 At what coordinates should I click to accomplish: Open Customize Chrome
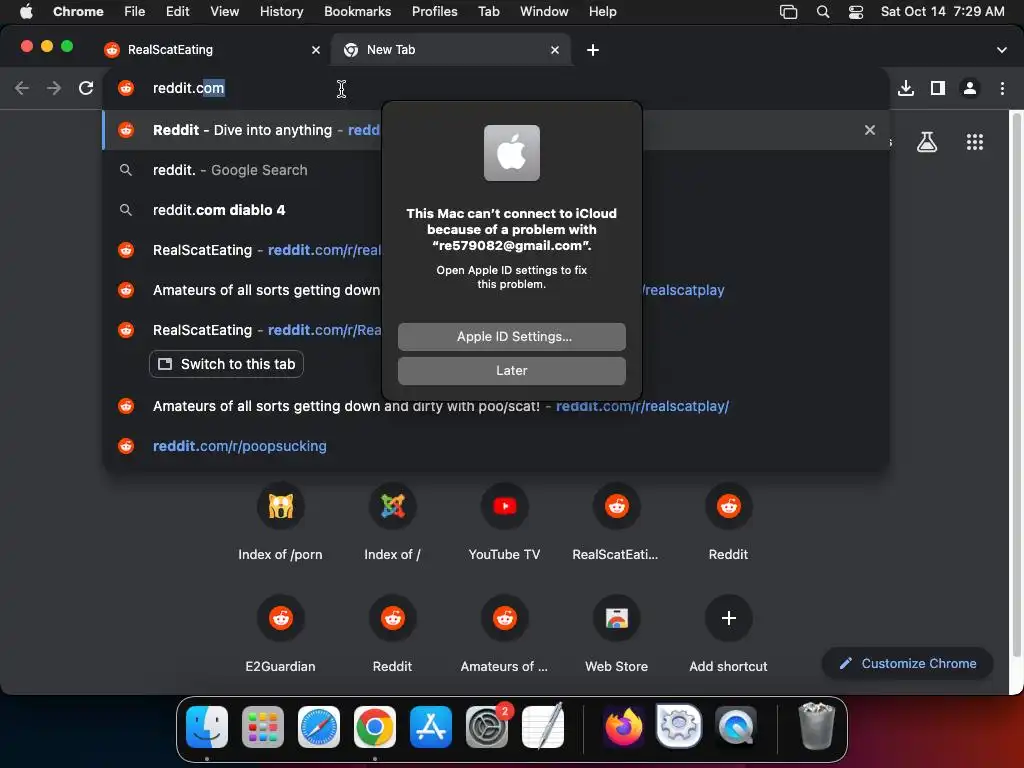click(x=908, y=664)
